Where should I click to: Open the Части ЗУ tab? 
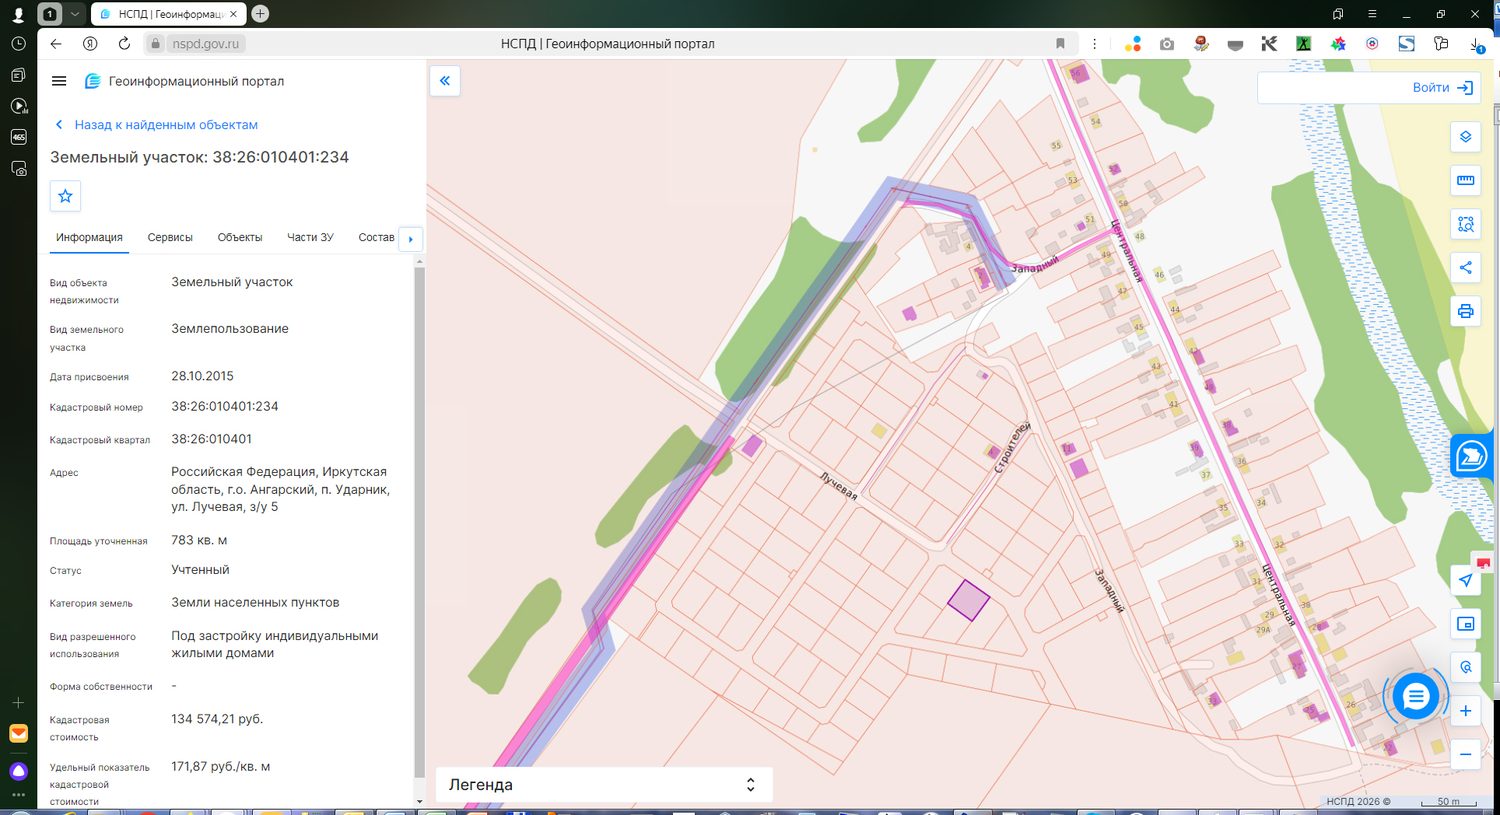tap(310, 237)
